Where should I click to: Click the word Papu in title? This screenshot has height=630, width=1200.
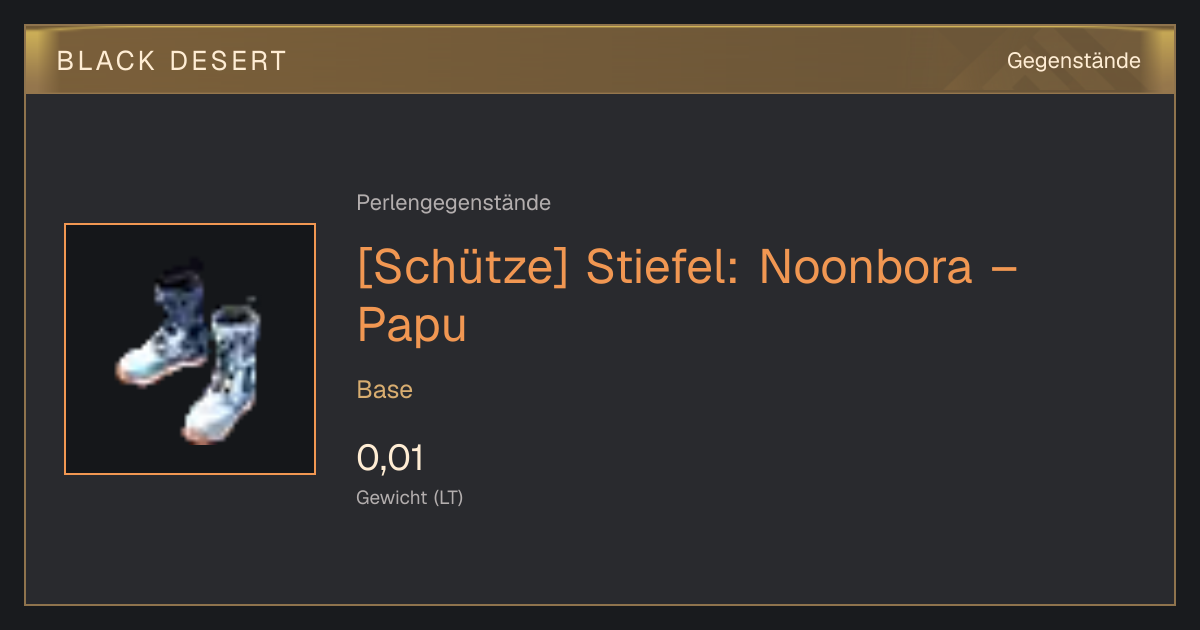[412, 326]
